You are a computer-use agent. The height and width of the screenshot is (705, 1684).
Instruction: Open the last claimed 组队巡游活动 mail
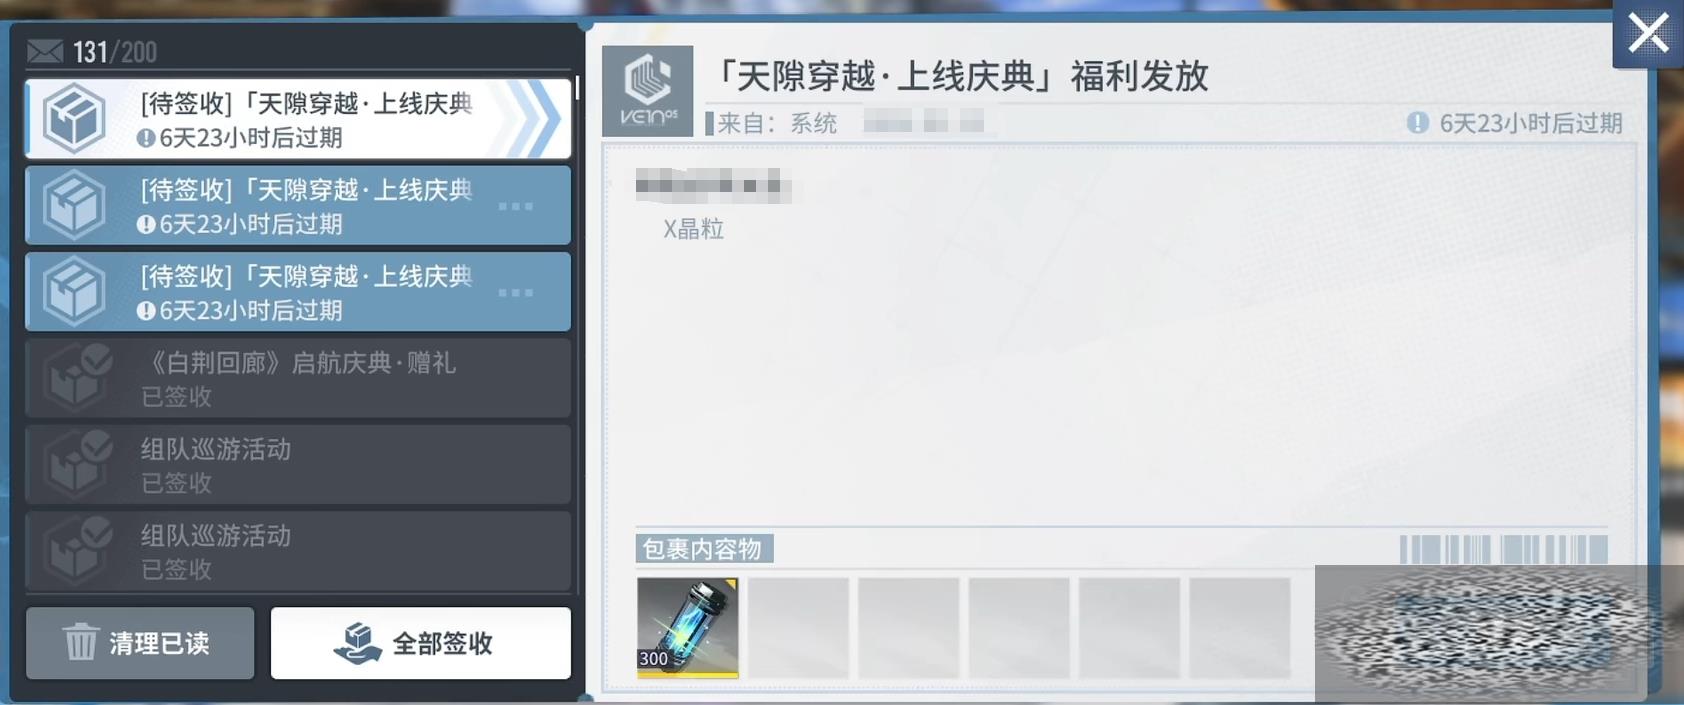click(x=298, y=550)
